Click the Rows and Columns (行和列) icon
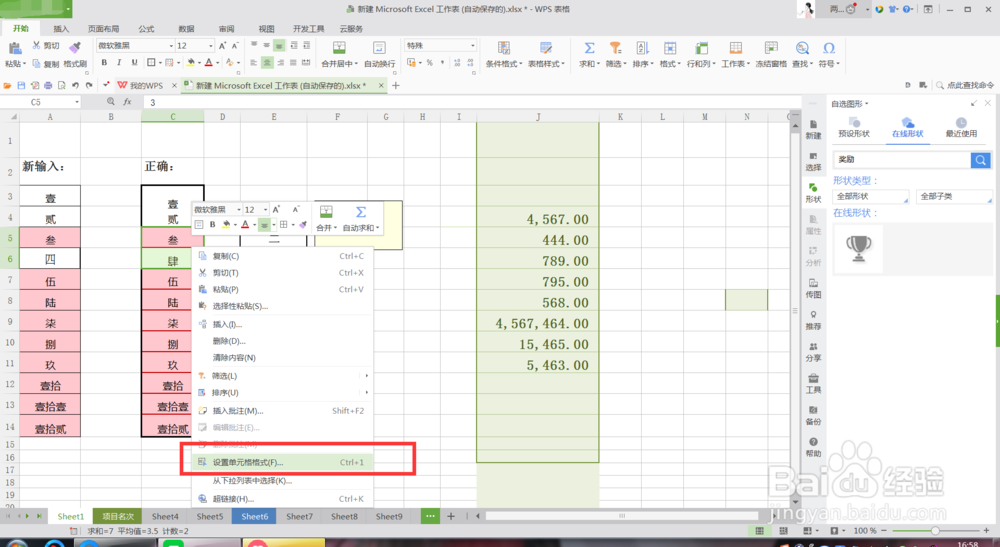 pyautogui.click(x=702, y=48)
